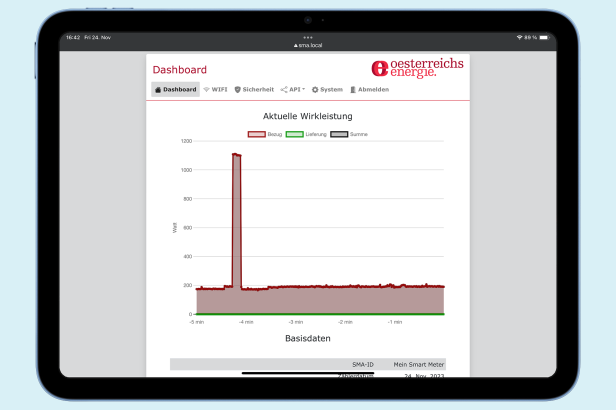Click the share icon beside API
616x410 pixels.
tap(284, 90)
